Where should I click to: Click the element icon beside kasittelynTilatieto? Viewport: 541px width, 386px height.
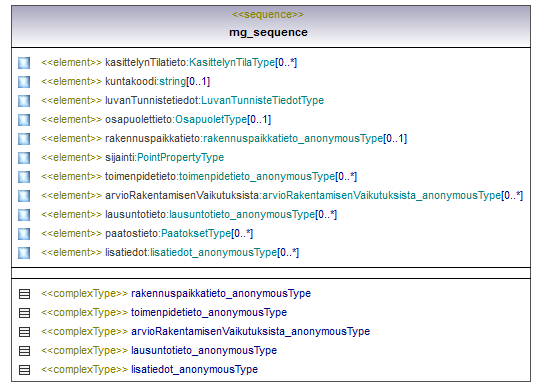point(24,63)
